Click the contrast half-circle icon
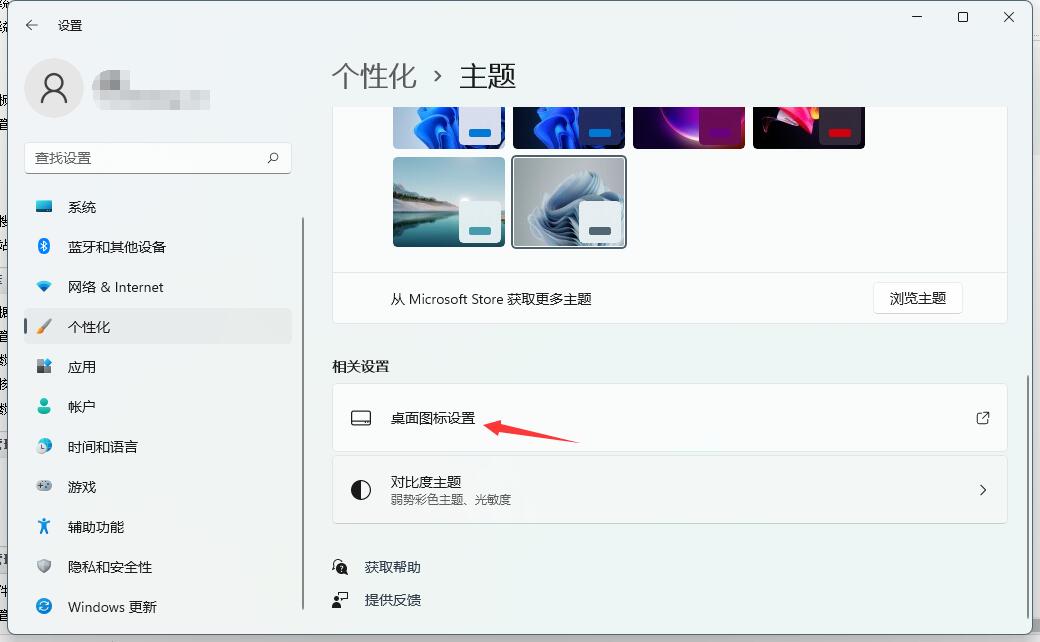 click(361, 489)
